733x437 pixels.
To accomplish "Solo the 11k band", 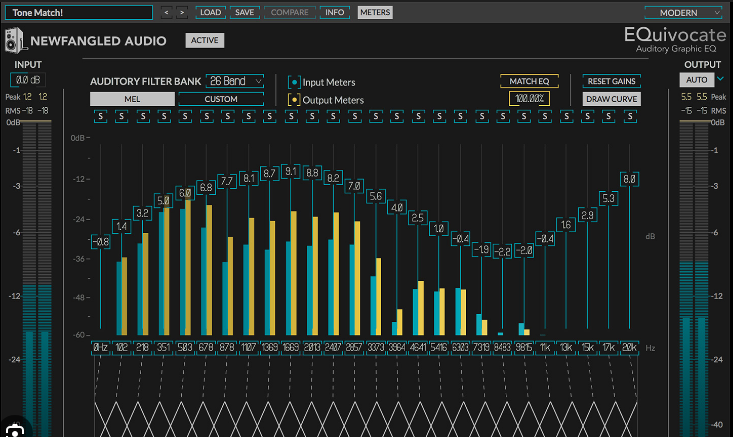I will click(x=545, y=116).
